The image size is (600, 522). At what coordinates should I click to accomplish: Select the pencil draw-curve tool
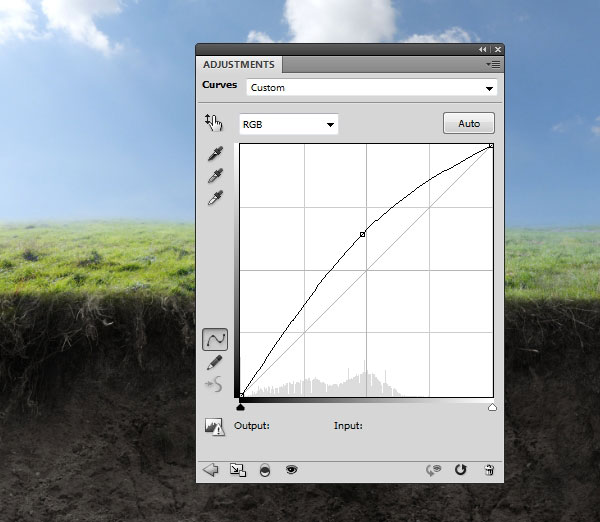[x=215, y=362]
